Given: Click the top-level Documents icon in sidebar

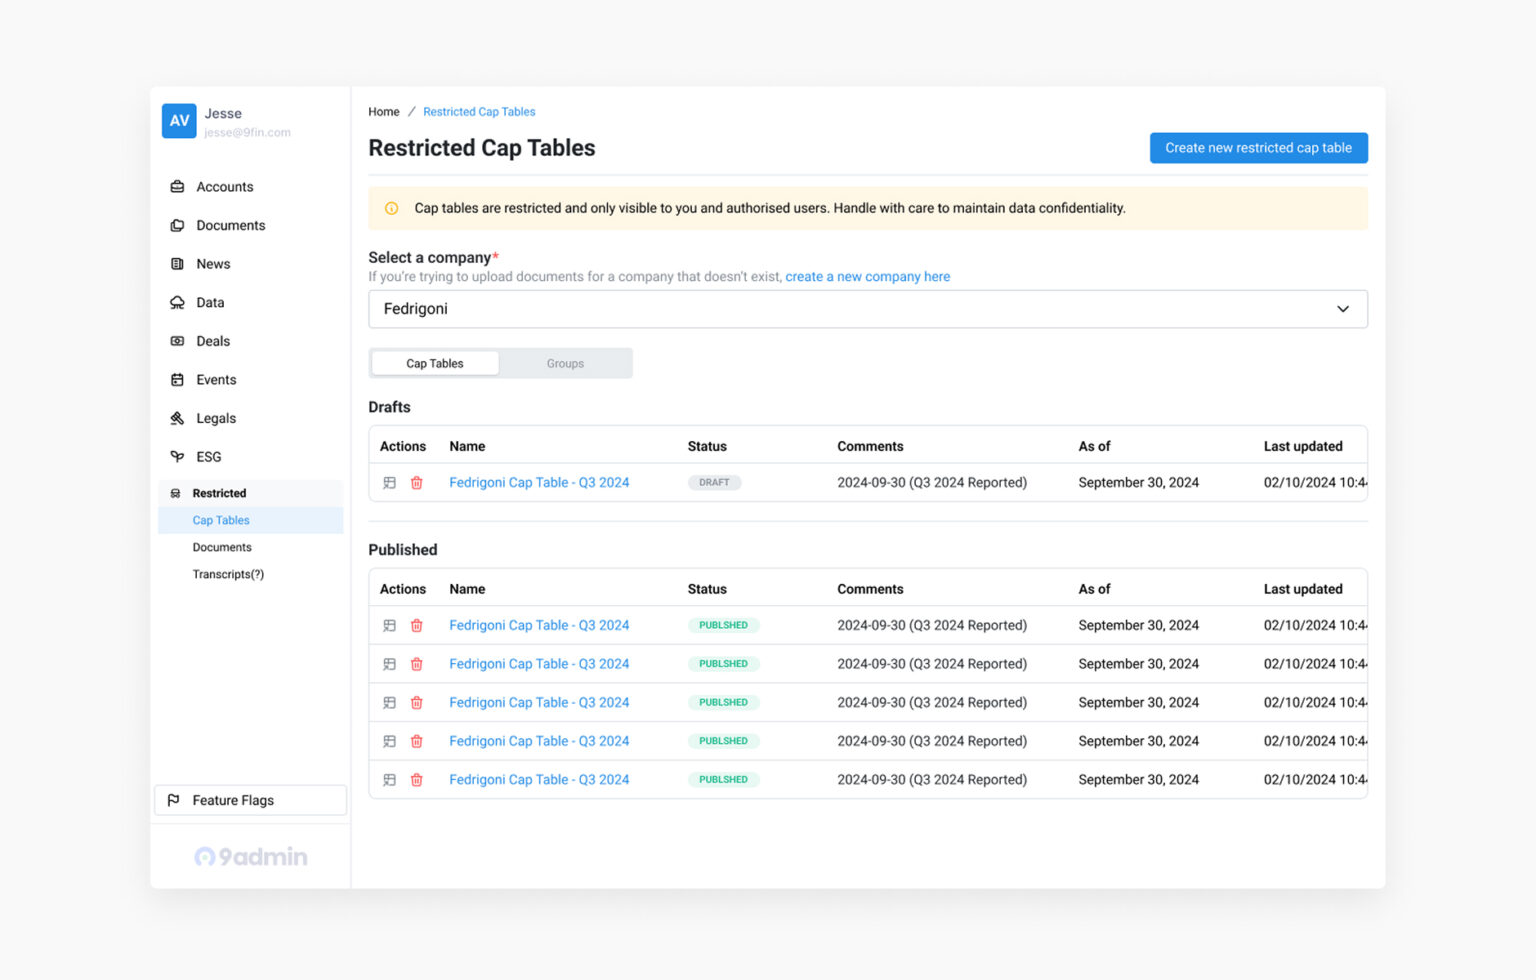Looking at the screenshot, I should (x=177, y=226).
